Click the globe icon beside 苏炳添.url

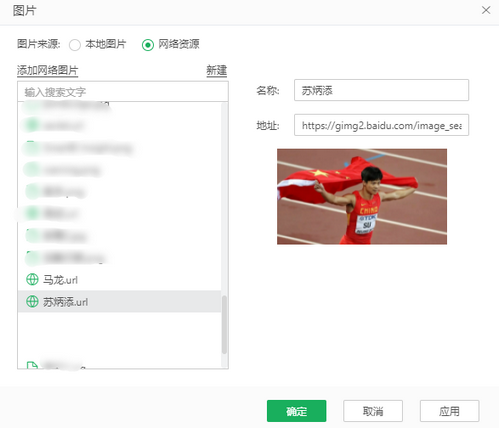[32, 301]
